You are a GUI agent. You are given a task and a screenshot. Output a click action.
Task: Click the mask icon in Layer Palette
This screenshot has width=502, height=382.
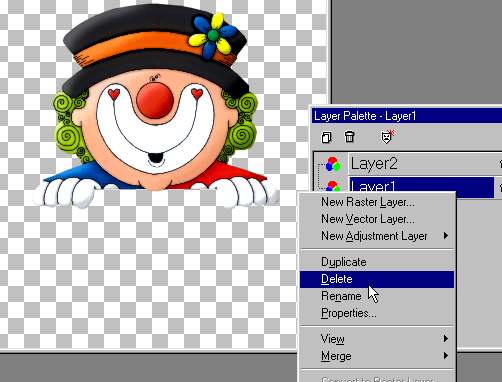(387, 137)
